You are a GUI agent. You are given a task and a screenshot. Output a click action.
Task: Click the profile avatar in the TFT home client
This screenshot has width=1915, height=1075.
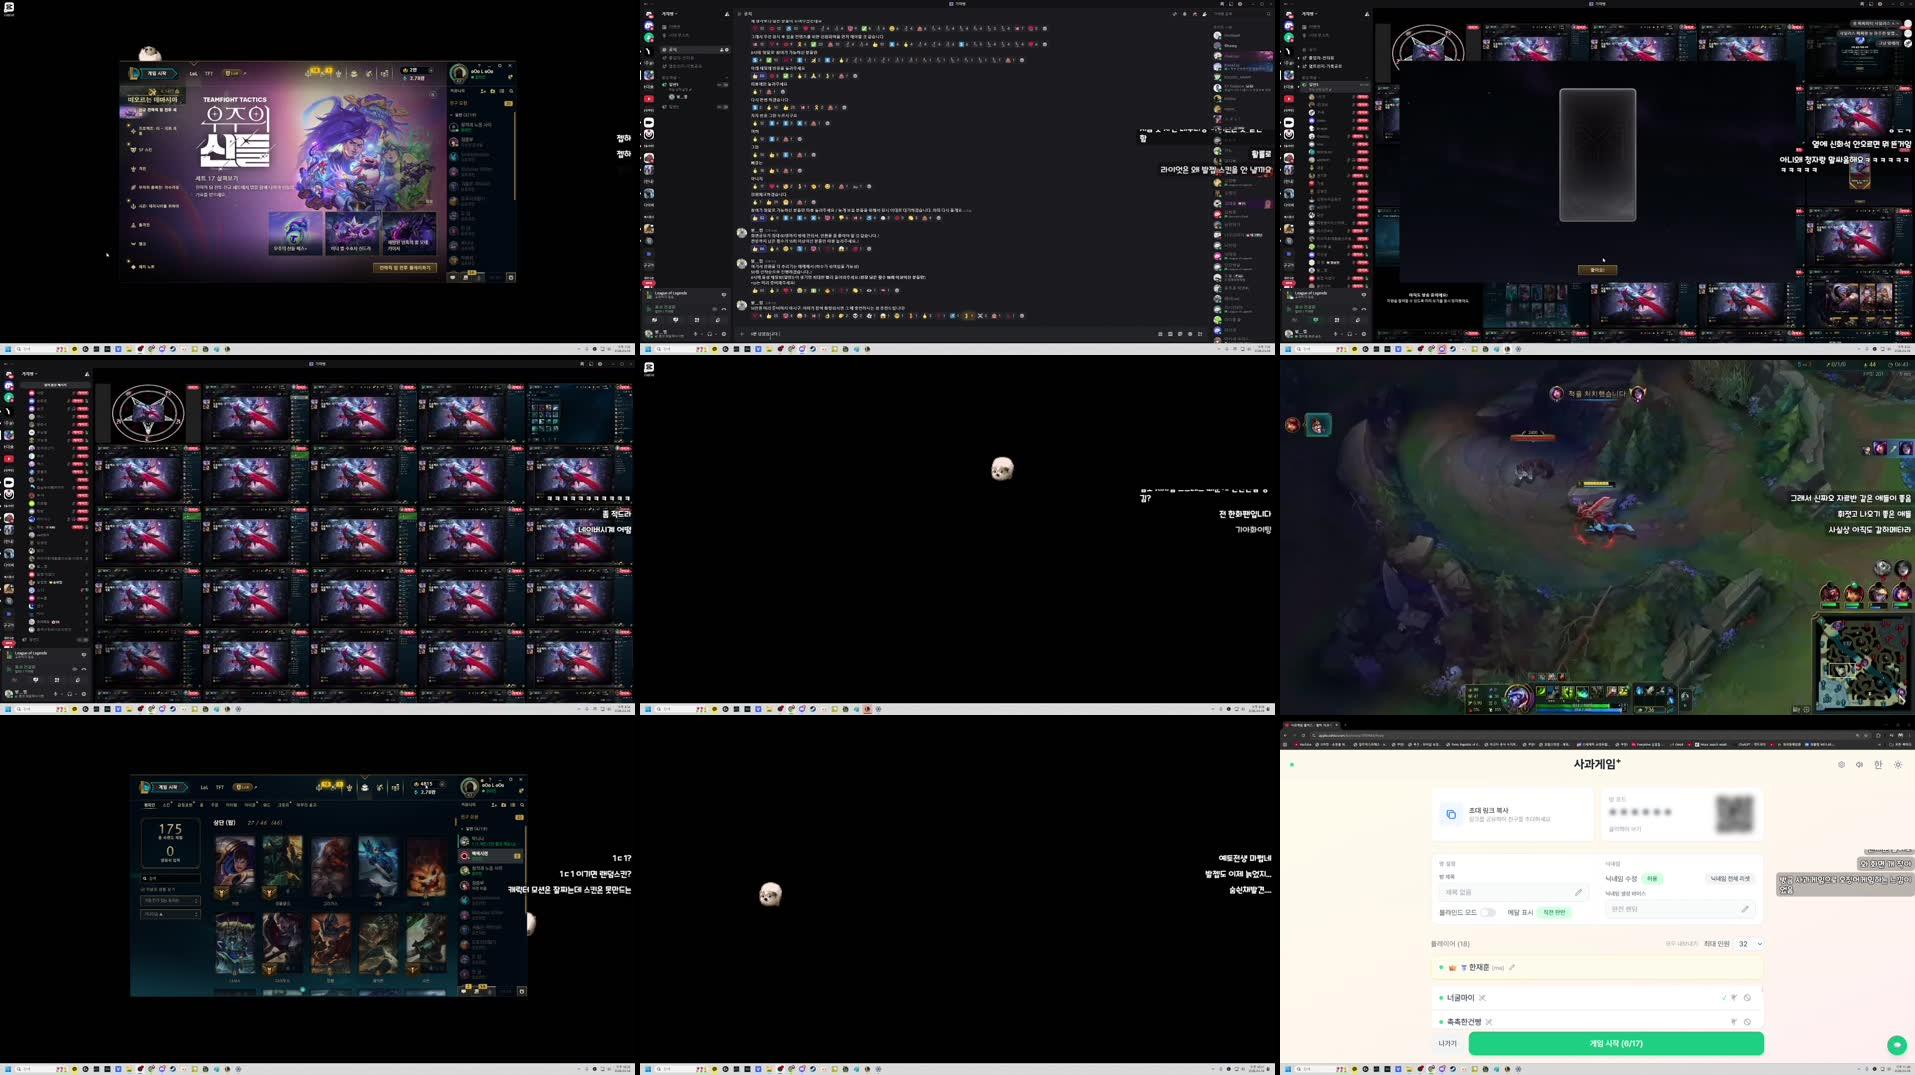tap(458, 73)
